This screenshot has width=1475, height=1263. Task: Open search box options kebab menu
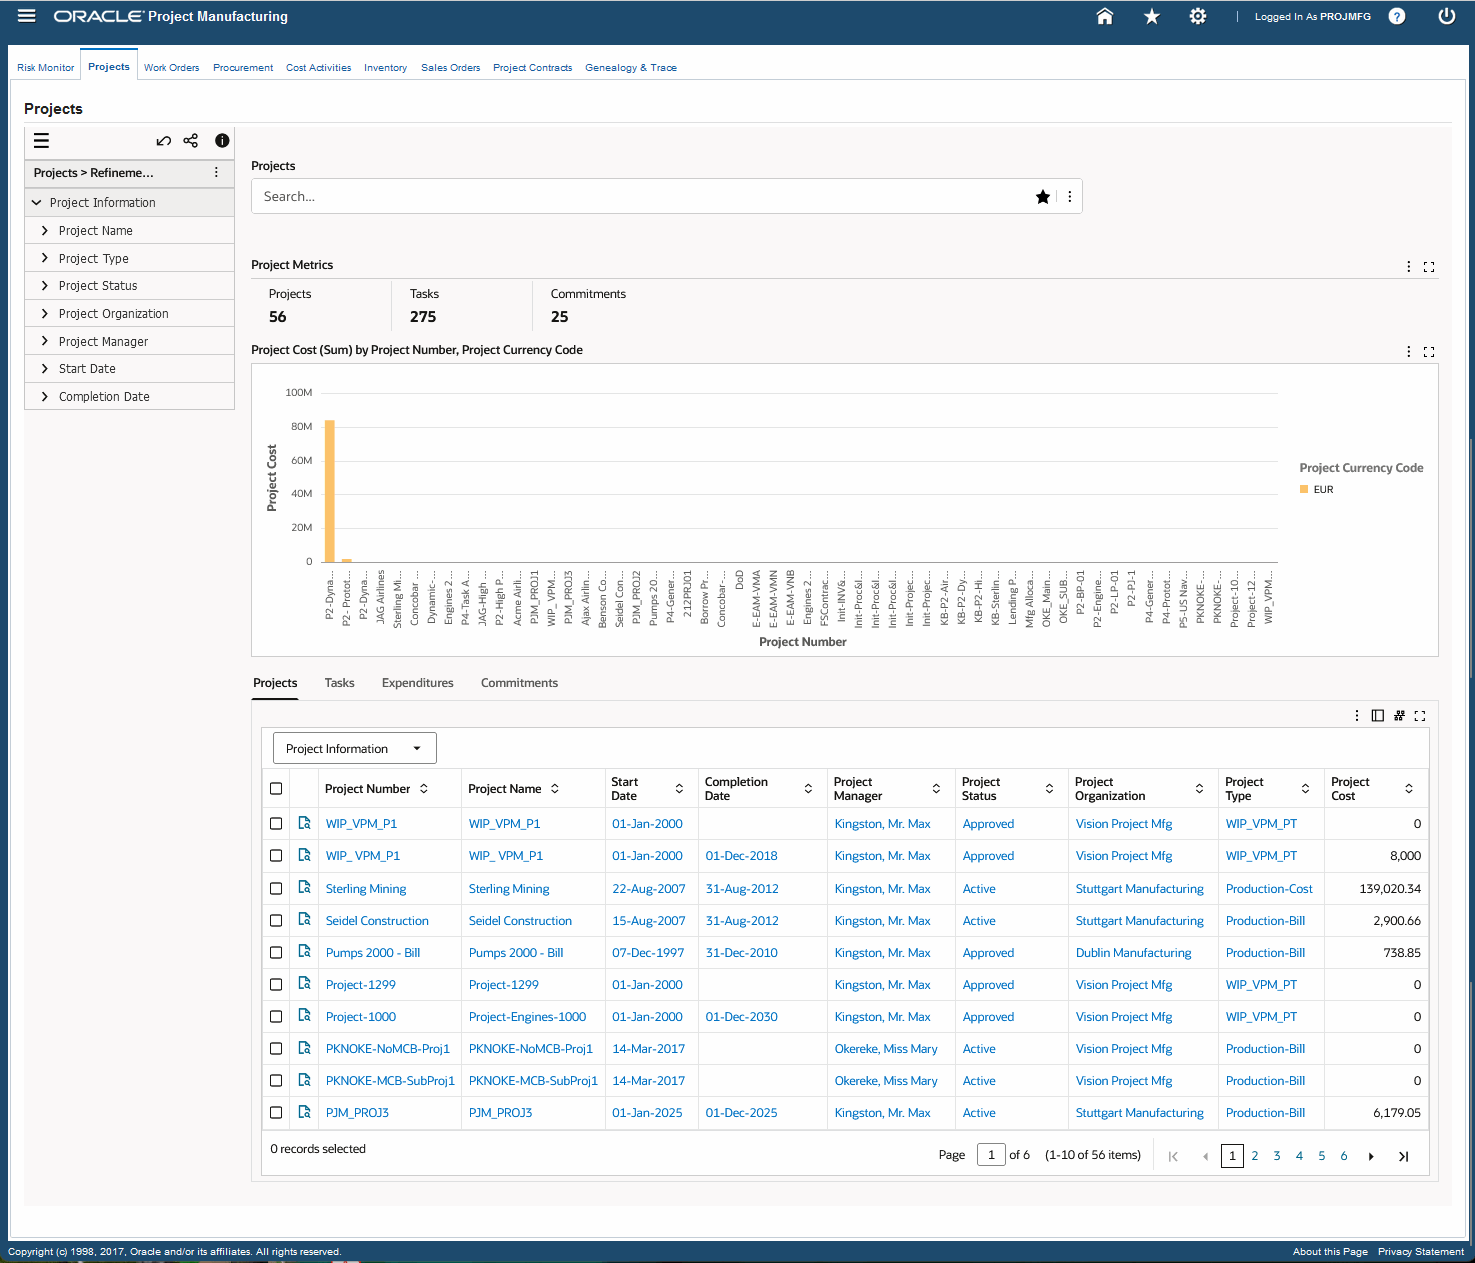tap(1070, 197)
